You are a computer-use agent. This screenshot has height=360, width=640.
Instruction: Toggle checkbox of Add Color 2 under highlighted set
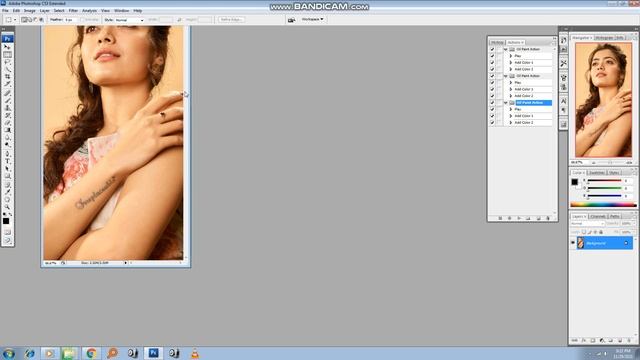(492, 122)
